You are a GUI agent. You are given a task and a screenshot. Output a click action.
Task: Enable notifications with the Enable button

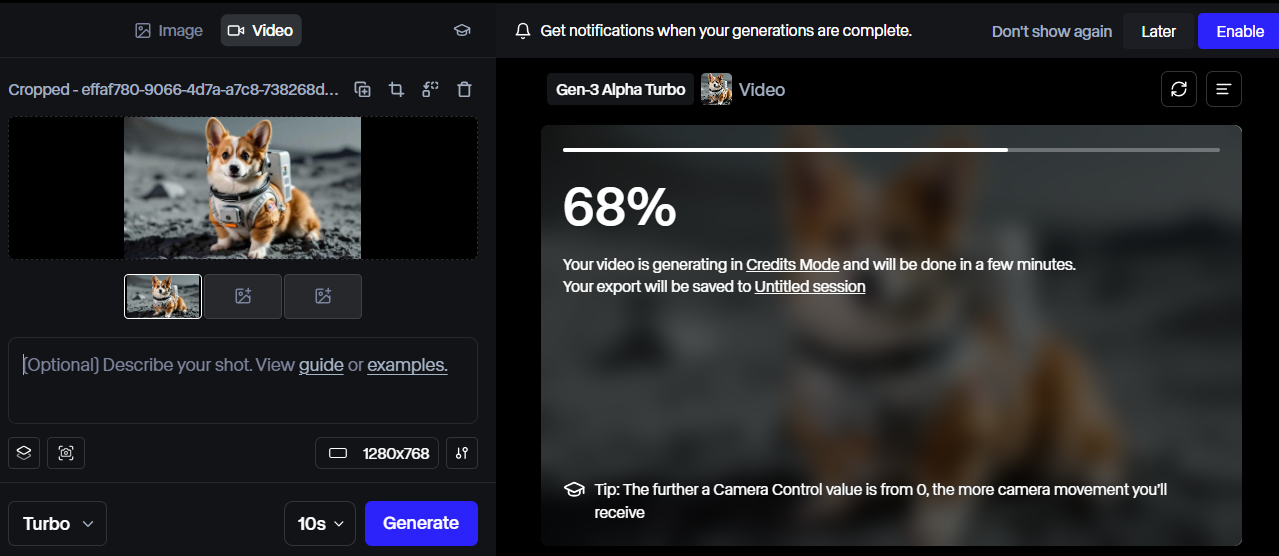coord(1240,31)
